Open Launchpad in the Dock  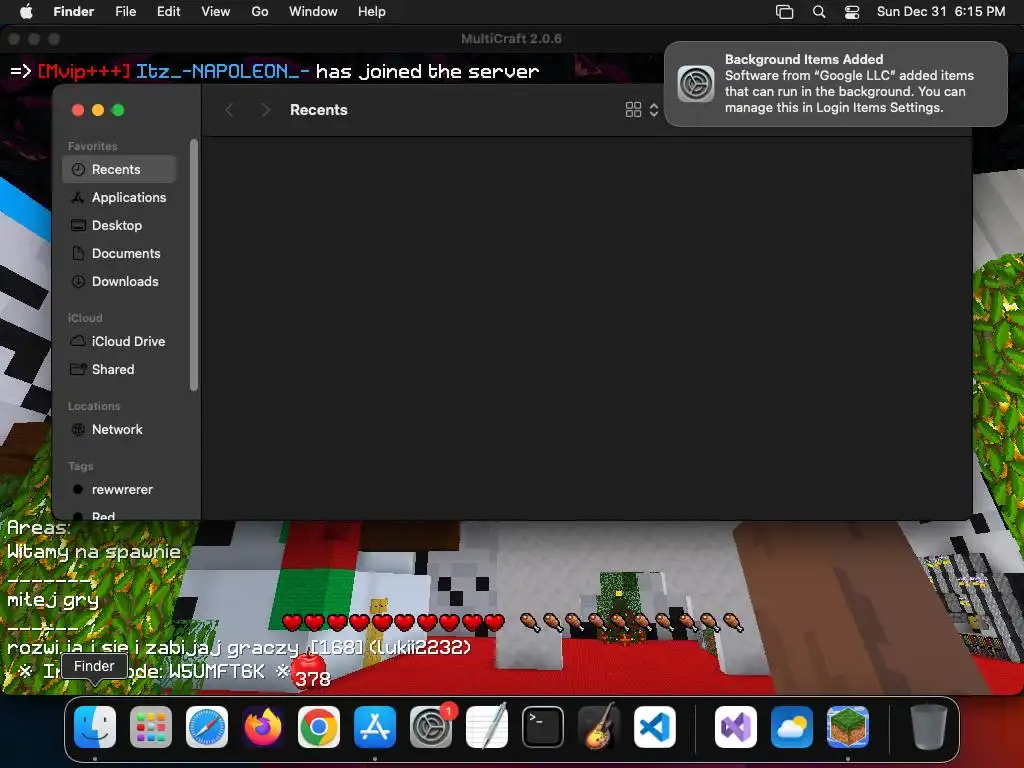151,726
